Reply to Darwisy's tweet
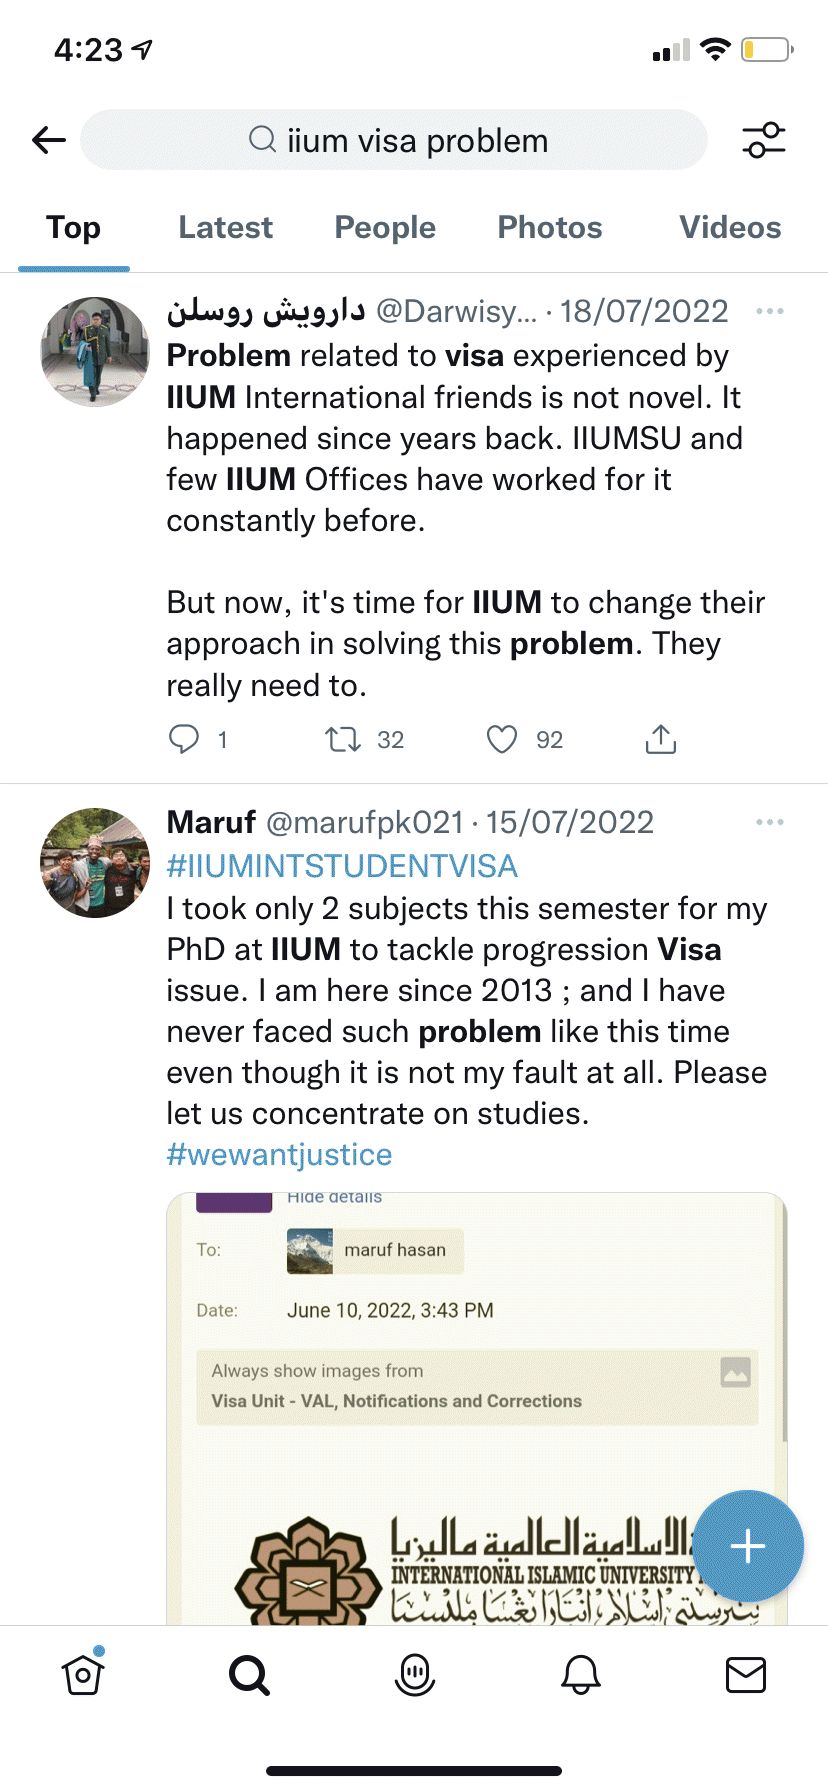 point(184,739)
